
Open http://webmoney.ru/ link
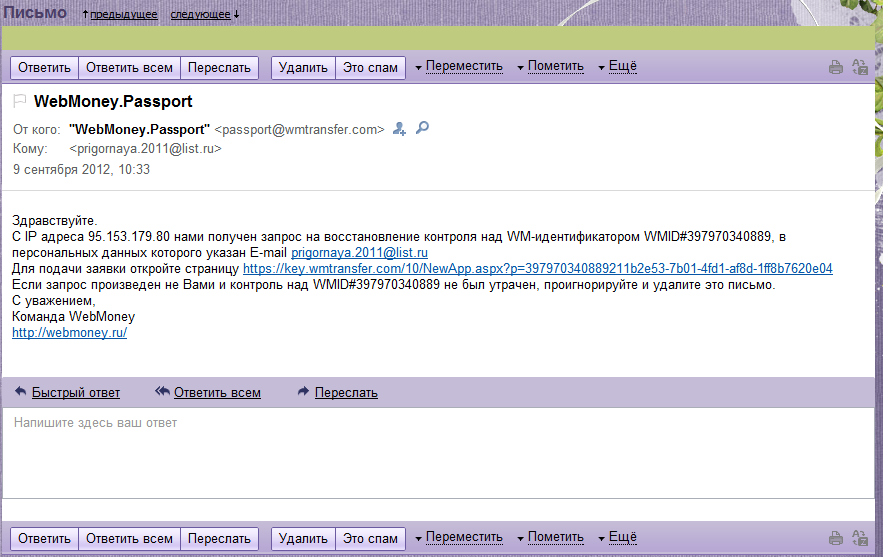[69, 332]
